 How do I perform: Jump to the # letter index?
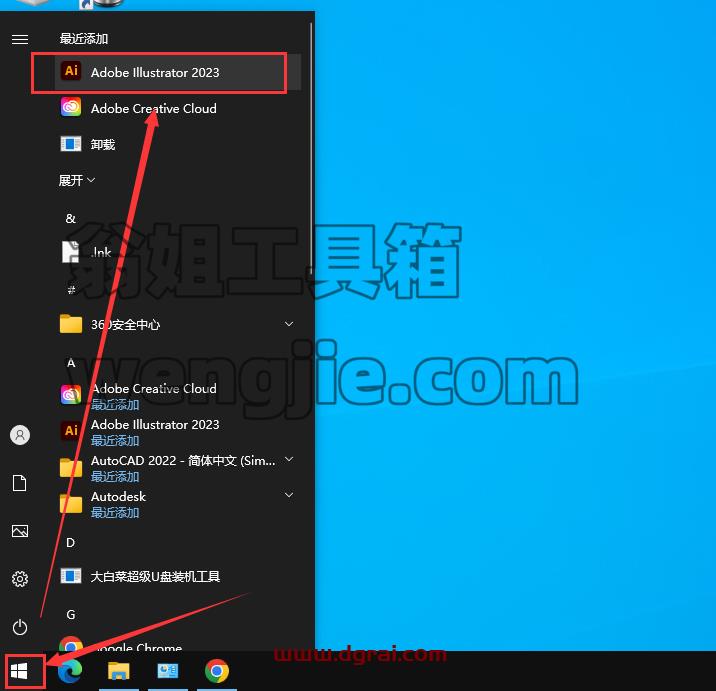pyautogui.click(x=71, y=290)
